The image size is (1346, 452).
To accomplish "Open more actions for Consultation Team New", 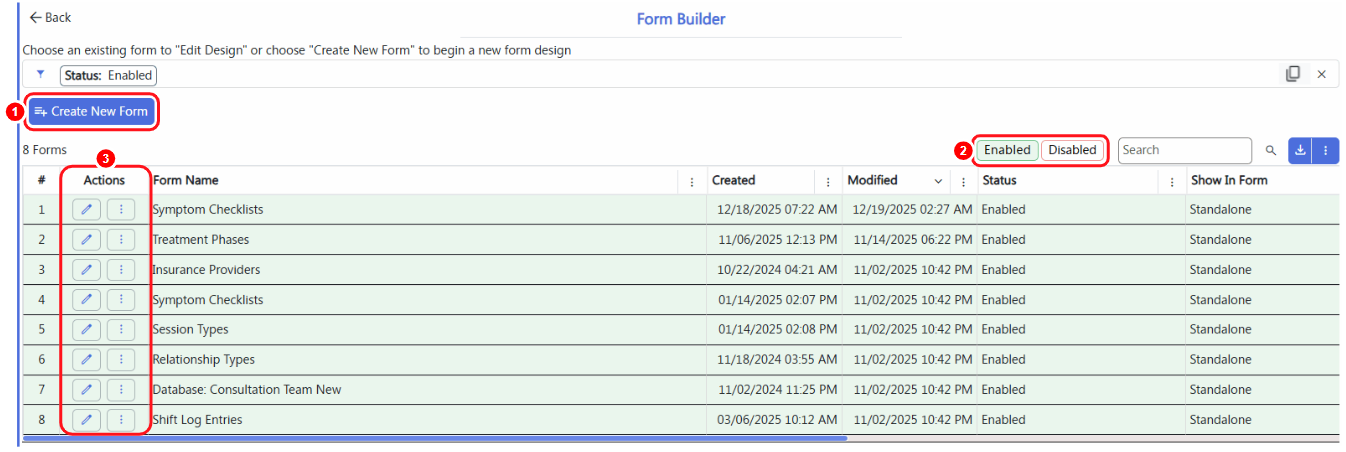I will tap(121, 390).
